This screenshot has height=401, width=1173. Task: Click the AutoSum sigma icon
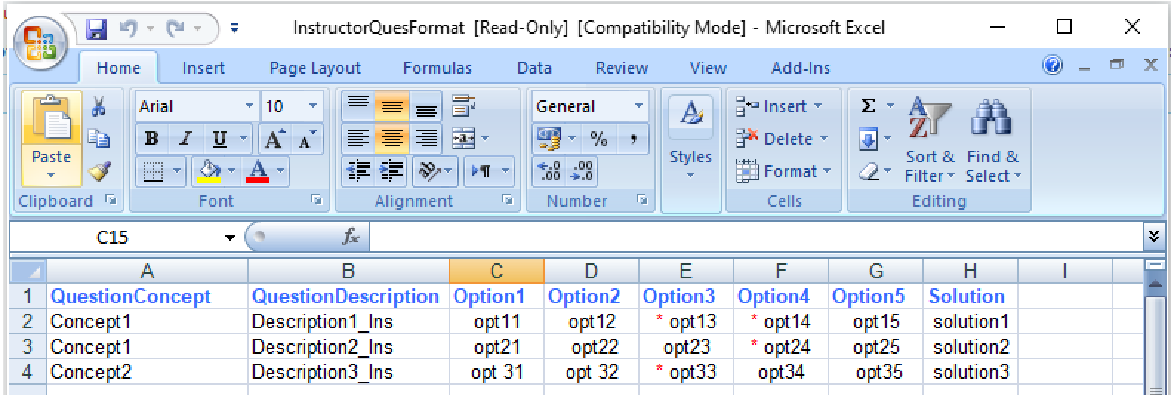869,106
